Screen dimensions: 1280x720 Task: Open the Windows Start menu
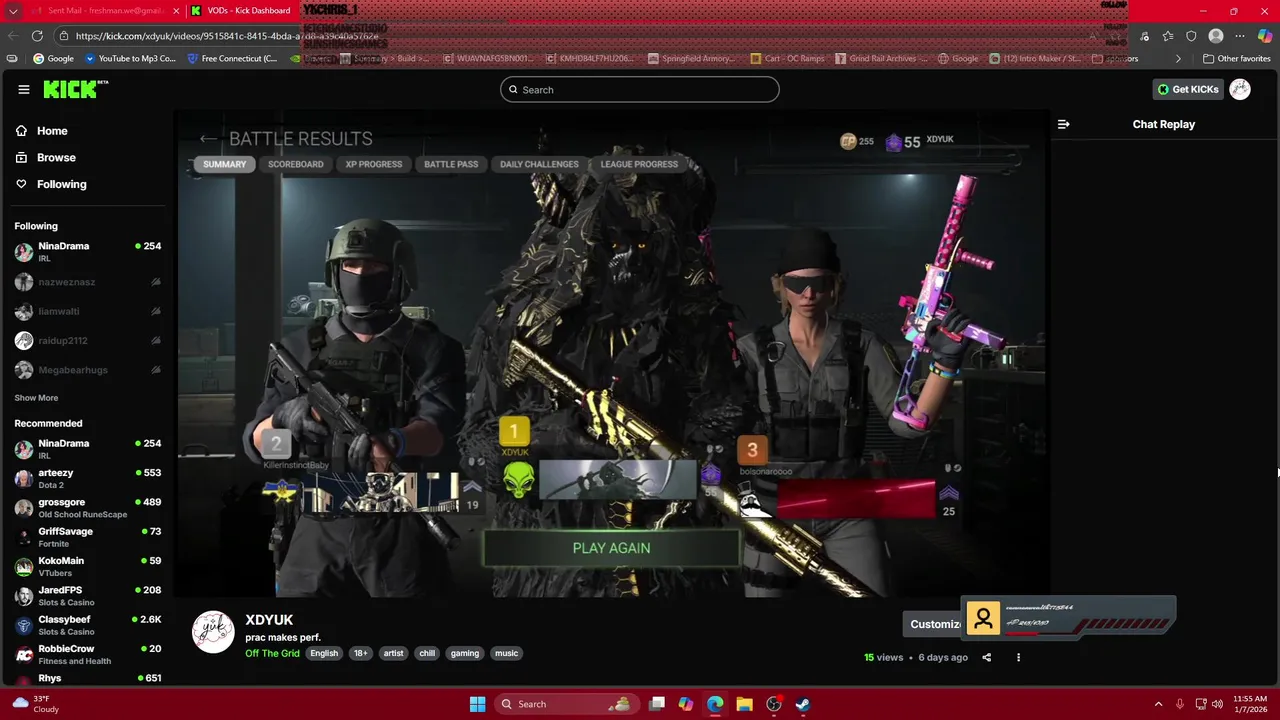(477, 704)
